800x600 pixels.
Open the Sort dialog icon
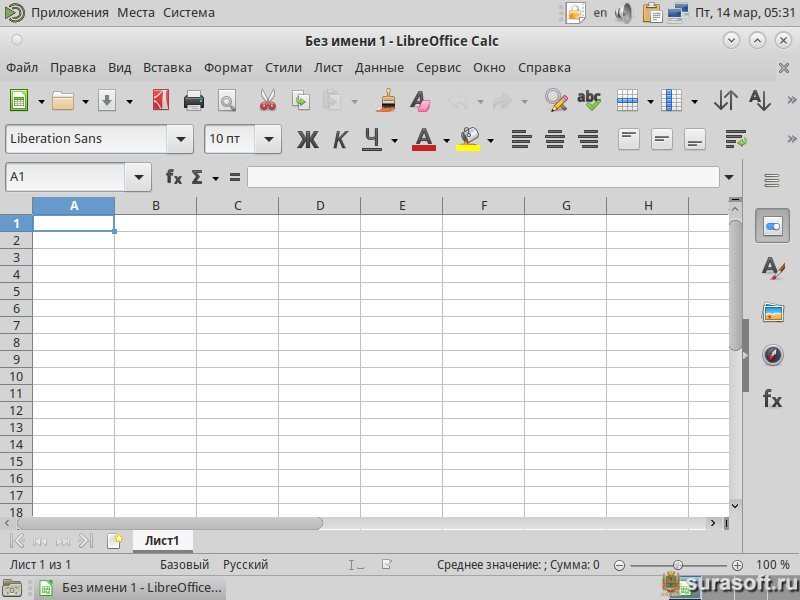[x=726, y=101]
